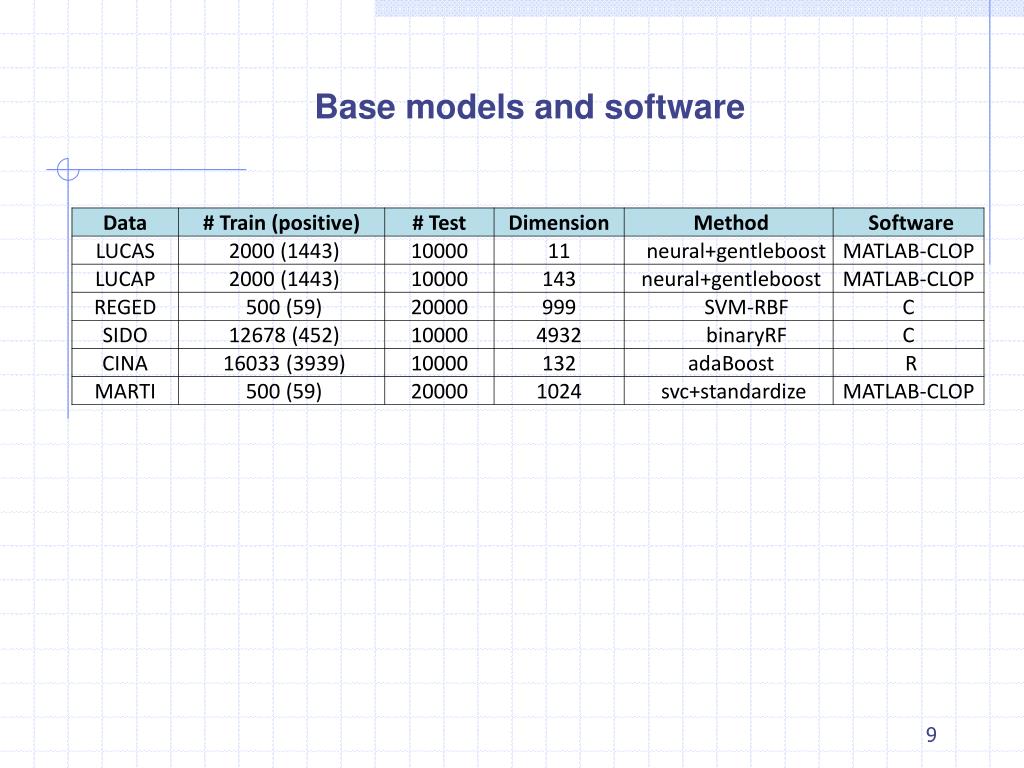The image size is (1024, 768).
Task: Click the dimension value '132'
Action: click(559, 363)
